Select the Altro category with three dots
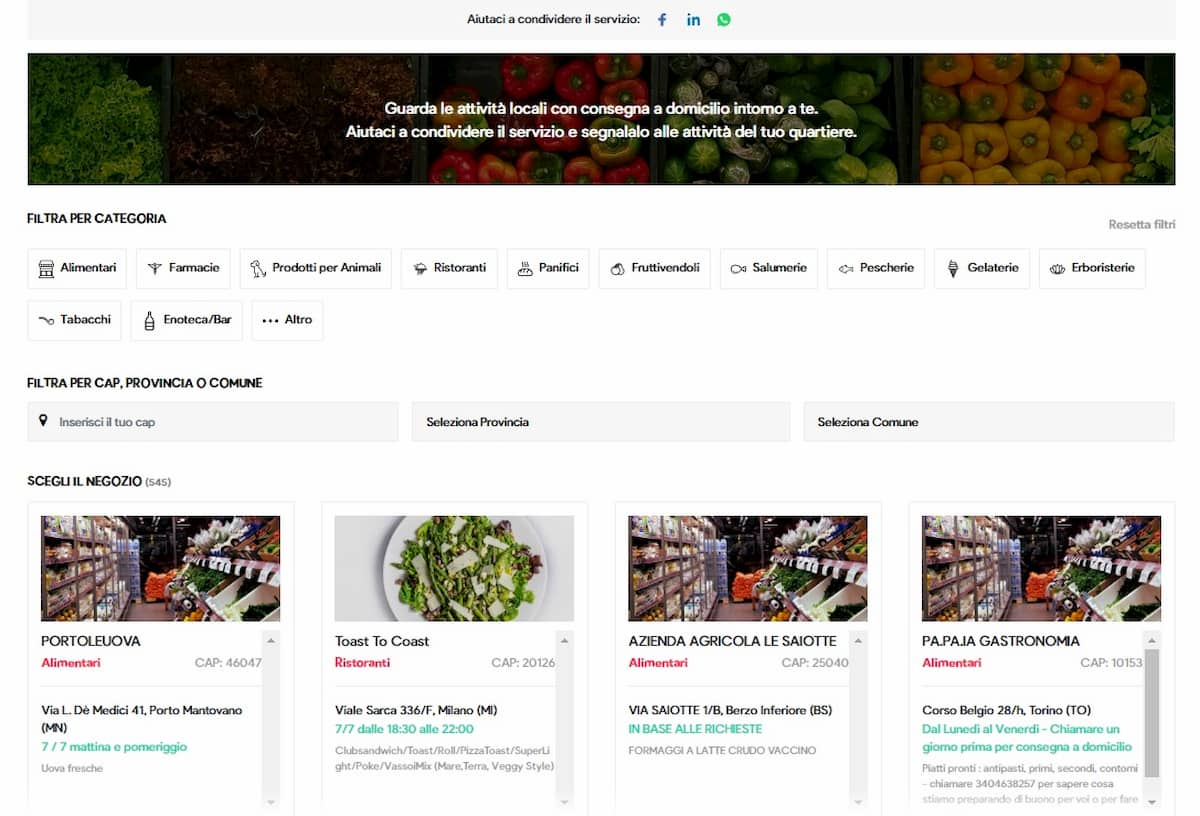The width and height of the screenshot is (1200, 816). tap(287, 320)
